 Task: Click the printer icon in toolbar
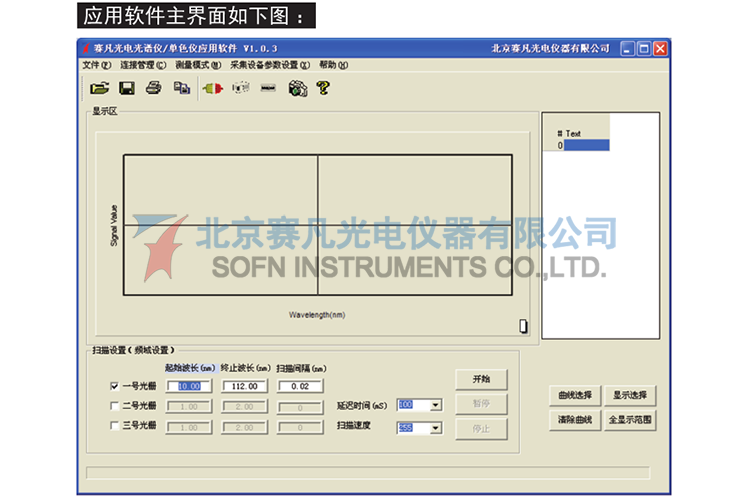153,88
